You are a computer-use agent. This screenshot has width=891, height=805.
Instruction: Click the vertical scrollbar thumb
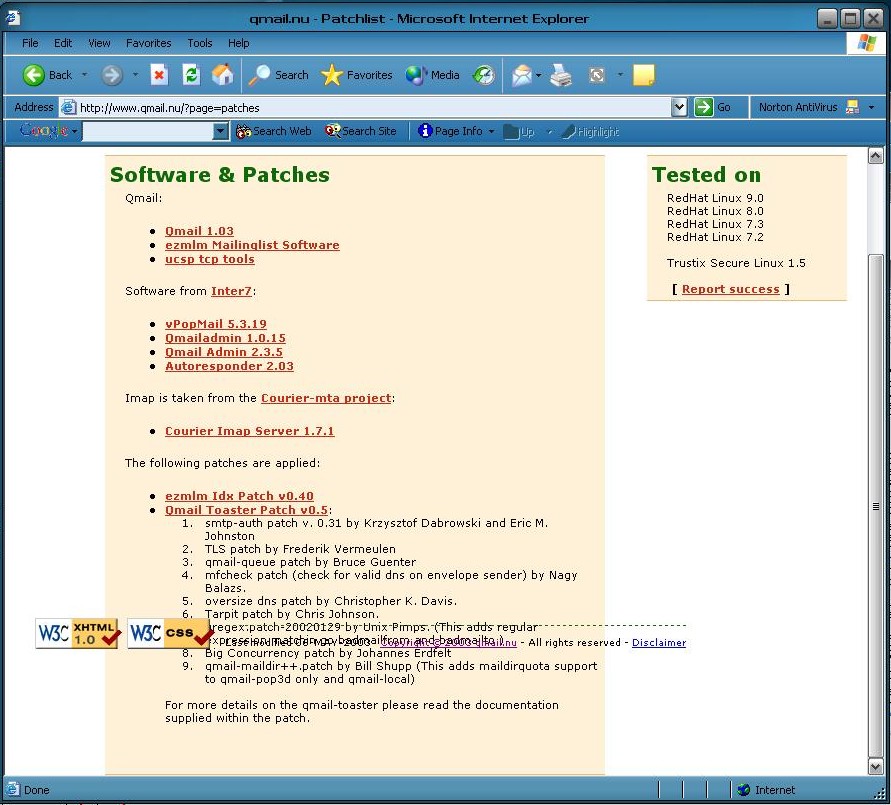876,506
